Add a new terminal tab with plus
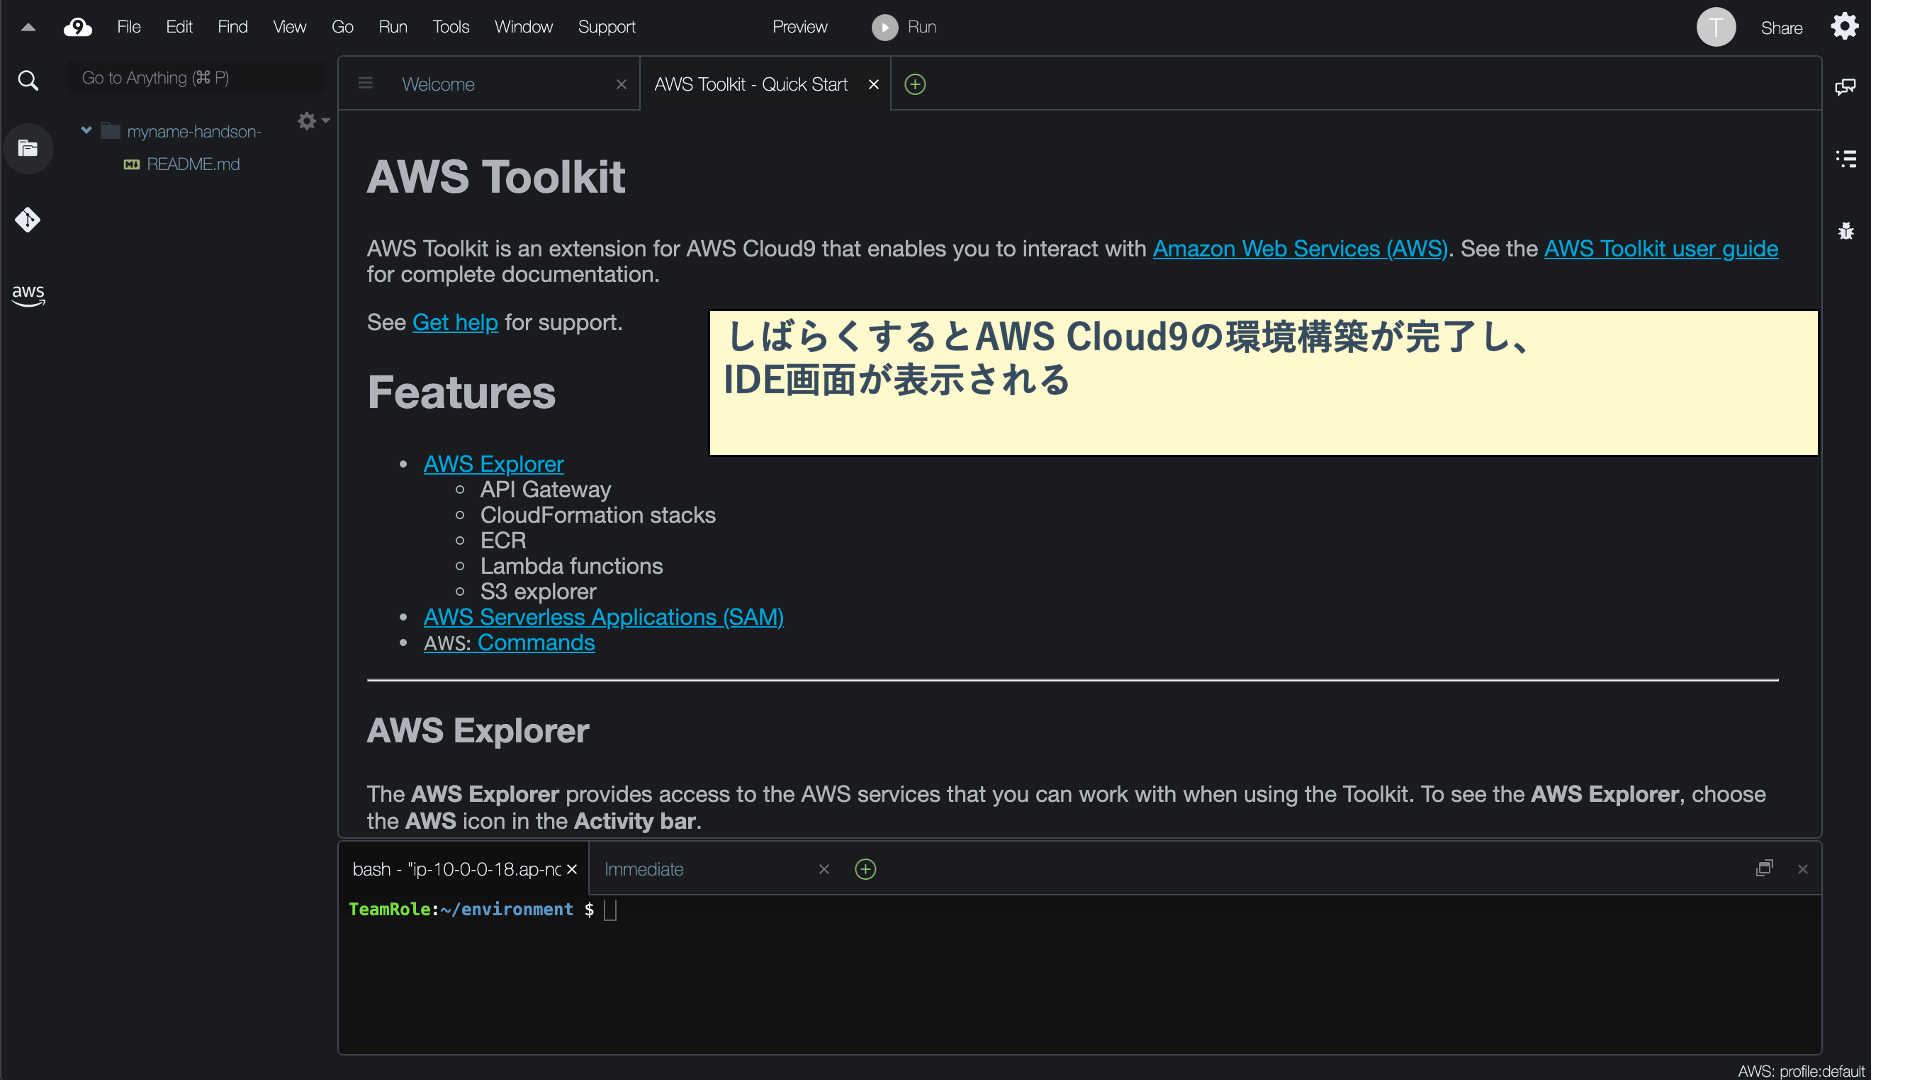Screen dimensions: 1920x1080 866,869
